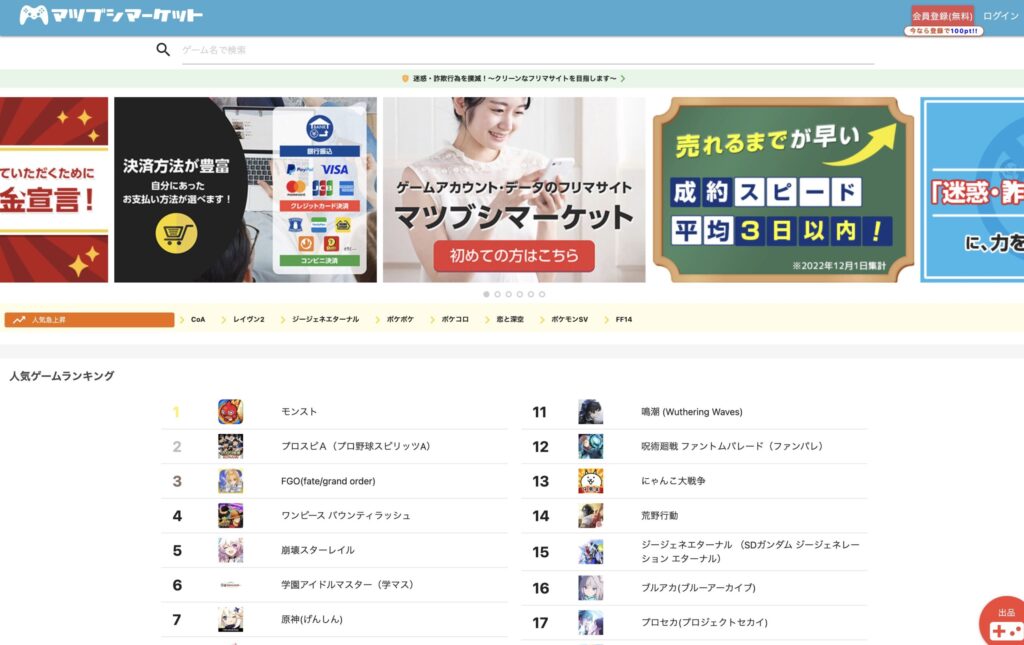Image resolution: width=1024 pixels, height=645 pixels.
Task: Click プロスピA(プロ野球スピリッツA) ranking name
Action: coord(356,447)
